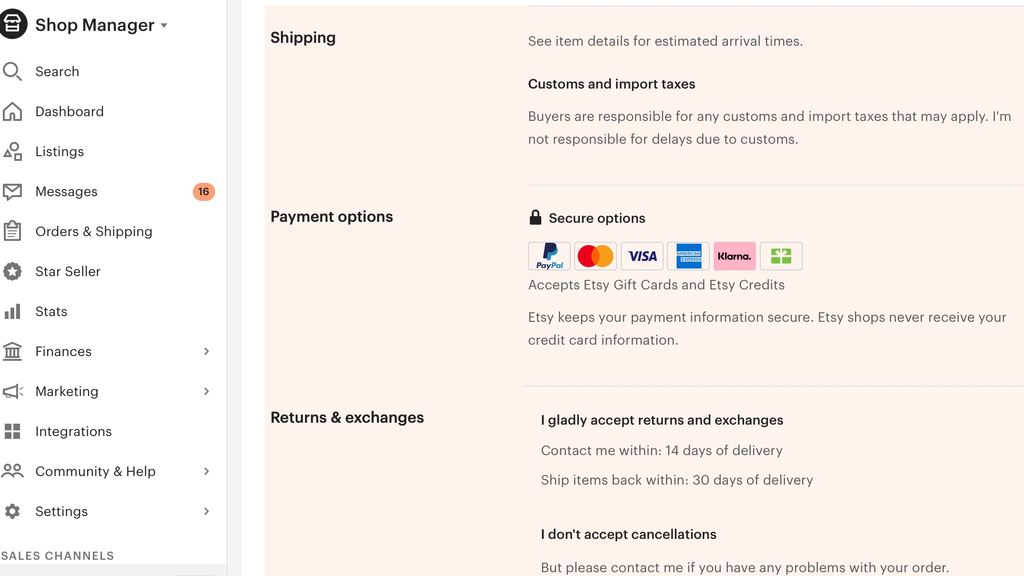
Task: Click the Shop Manager home icon
Action: pyautogui.click(x=13, y=24)
